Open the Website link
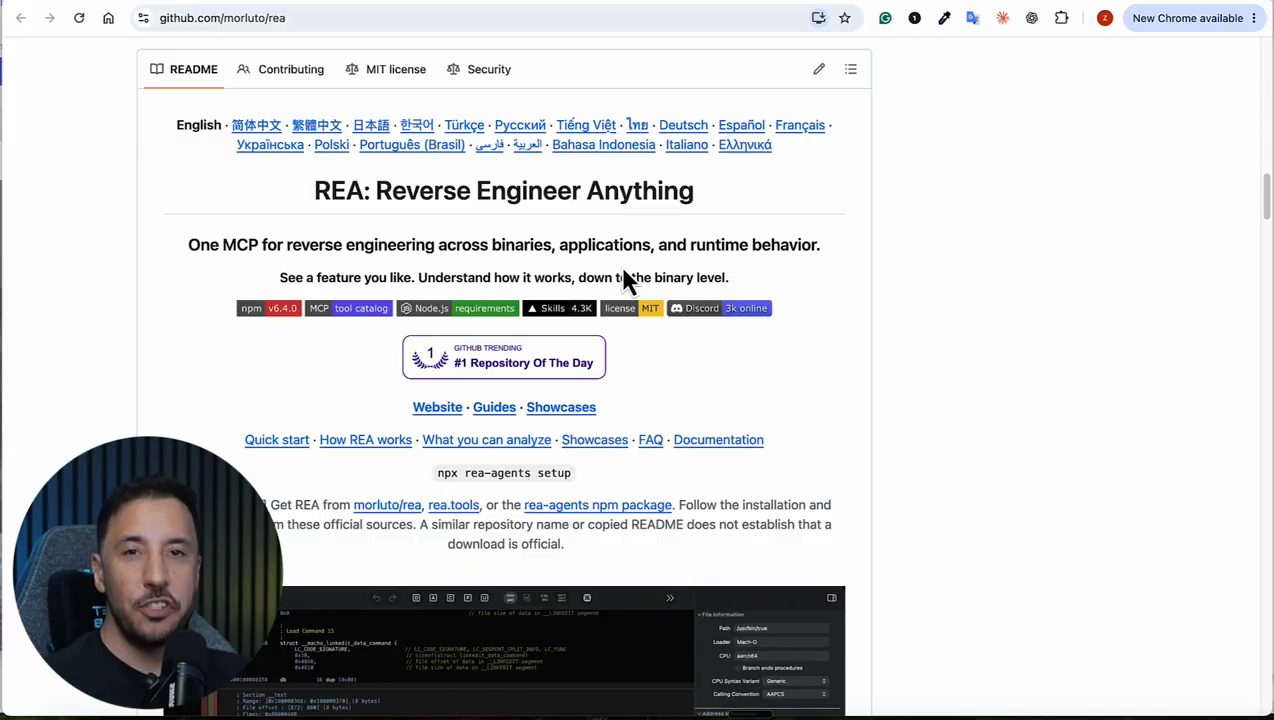Image resolution: width=1274 pixels, height=720 pixels. coord(438,407)
